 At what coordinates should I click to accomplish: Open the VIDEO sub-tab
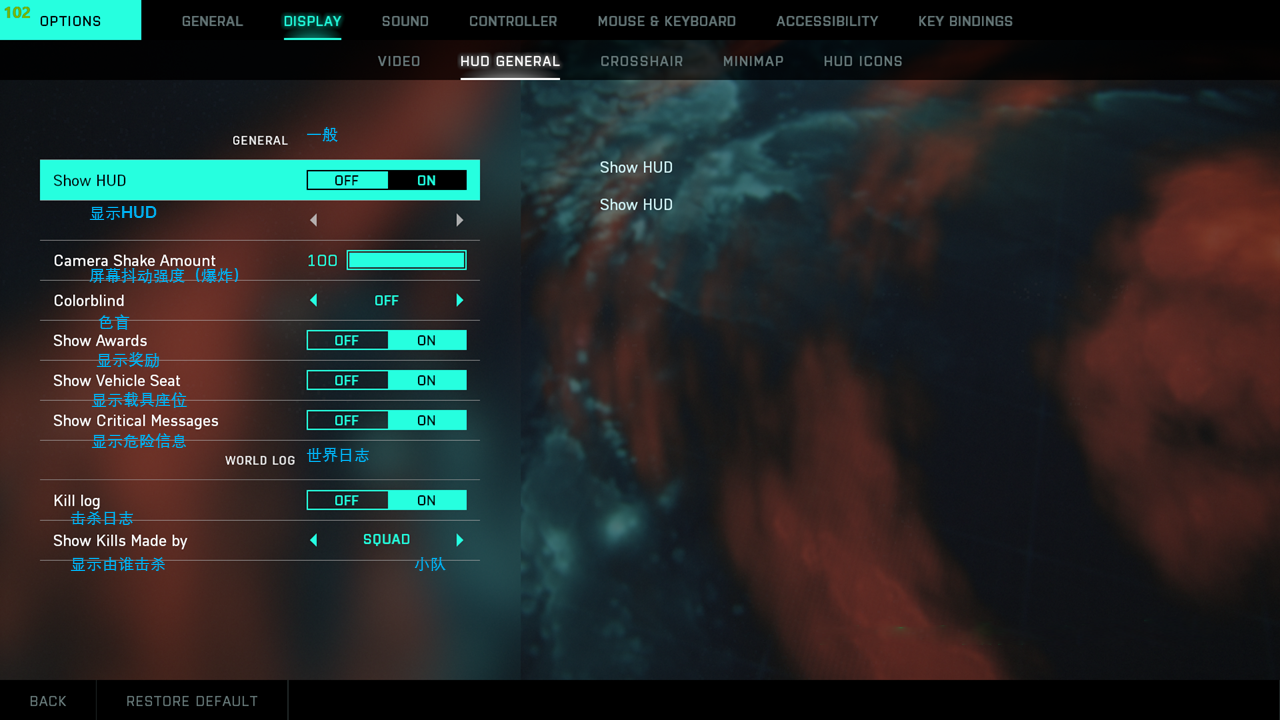[x=399, y=61]
